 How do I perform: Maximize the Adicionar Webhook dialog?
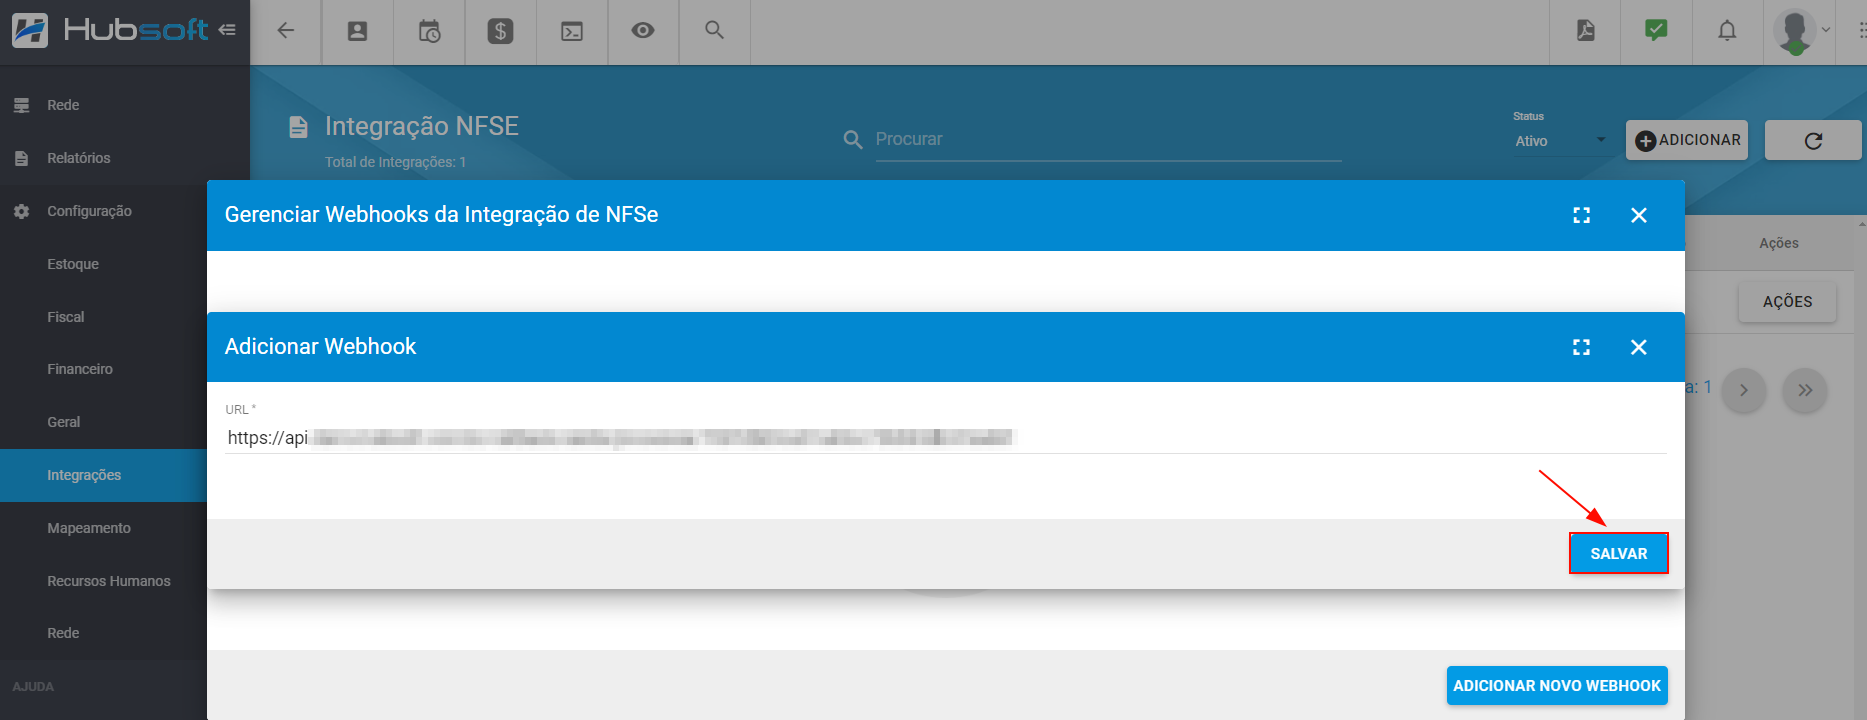click(x=1581, y=347)
